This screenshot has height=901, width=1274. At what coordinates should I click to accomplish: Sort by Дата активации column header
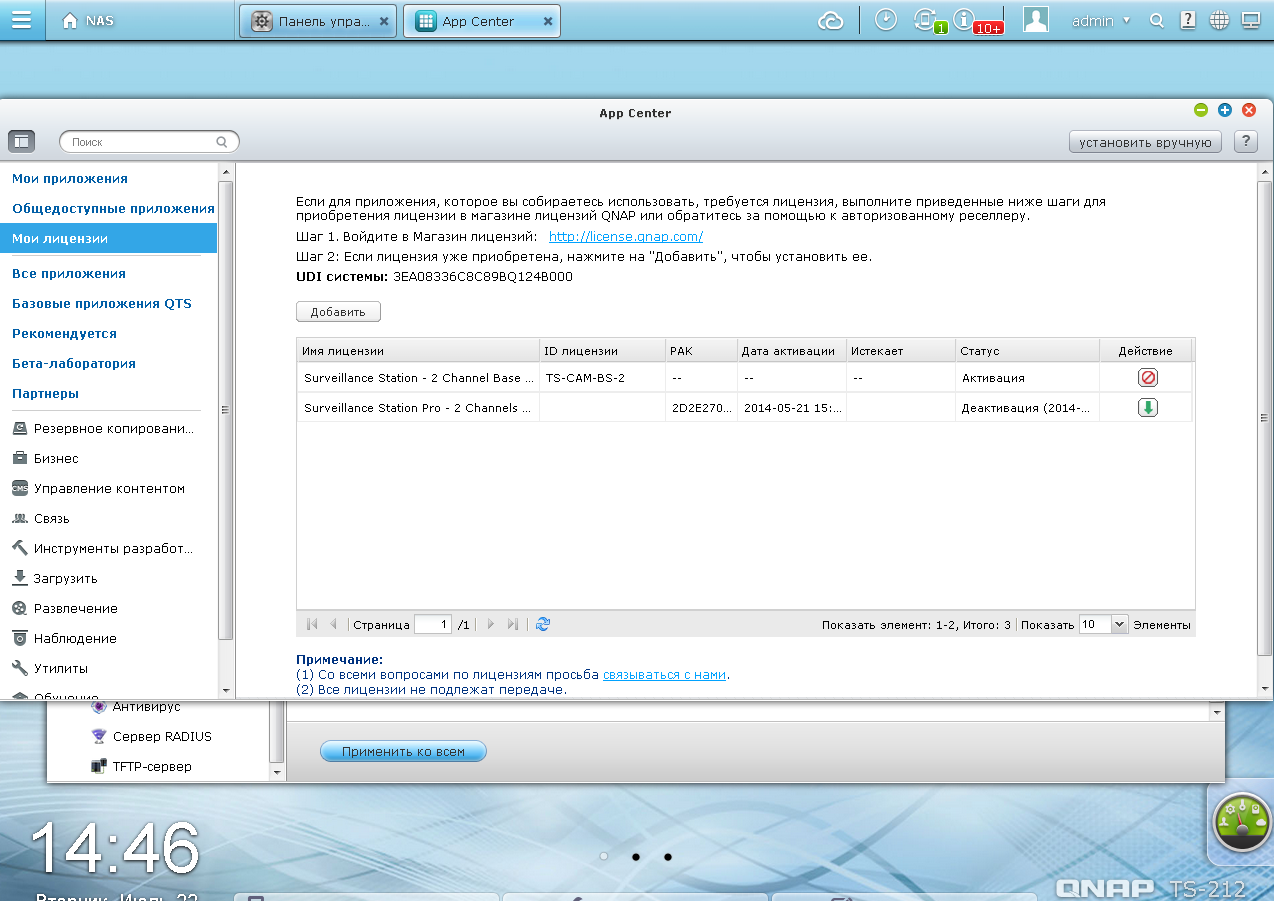point(790,351)
